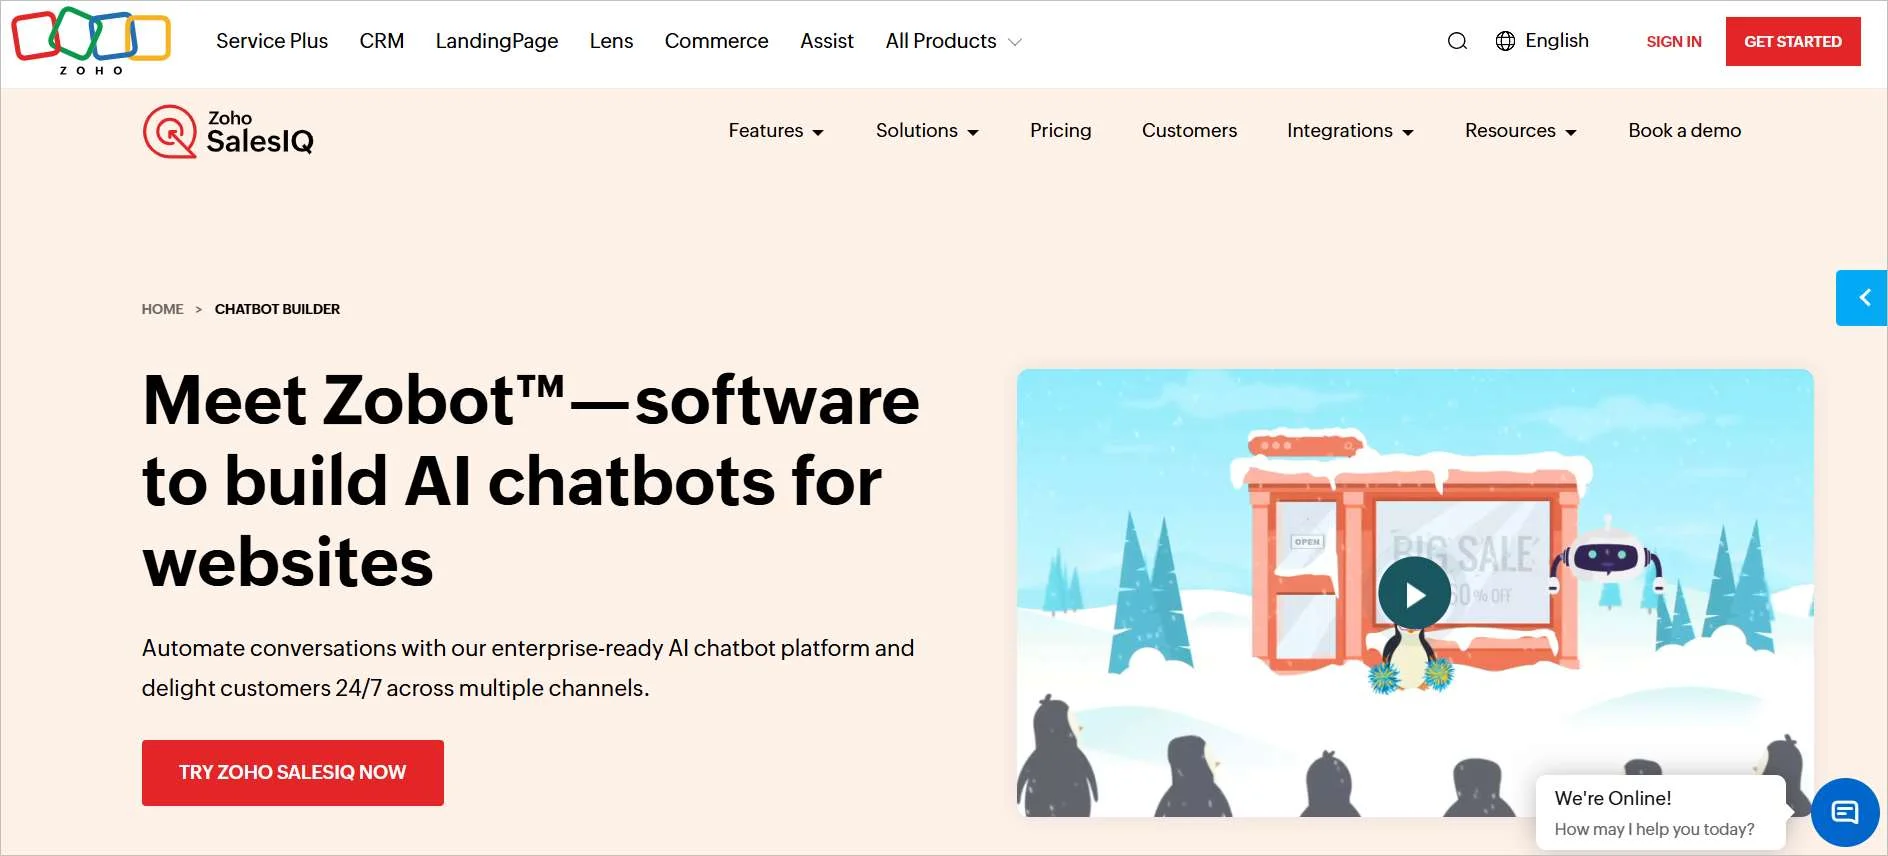This screenshot has width=1888, height=856.
Task: Open Commerce product link
Action: point(716,41)
